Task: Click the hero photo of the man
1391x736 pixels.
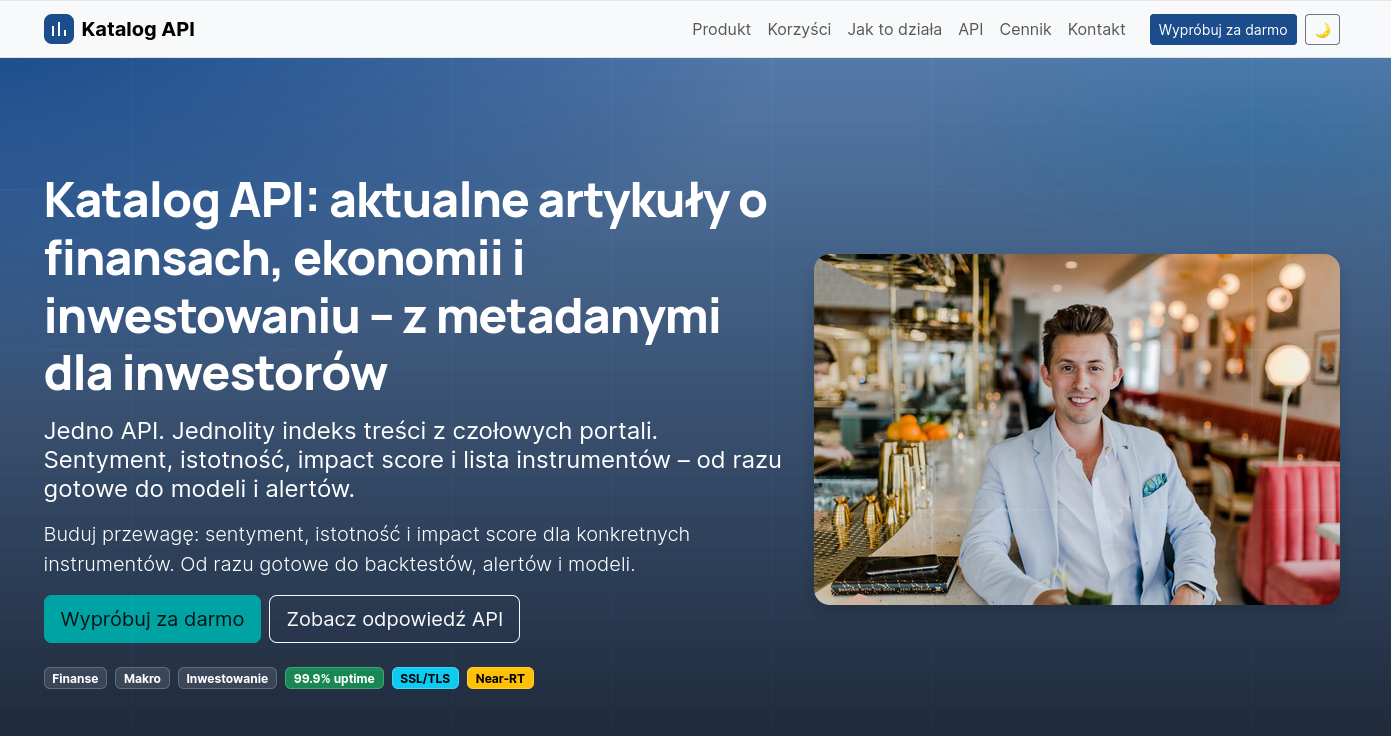Action: pyautogui.click(x=1077, y=428)
